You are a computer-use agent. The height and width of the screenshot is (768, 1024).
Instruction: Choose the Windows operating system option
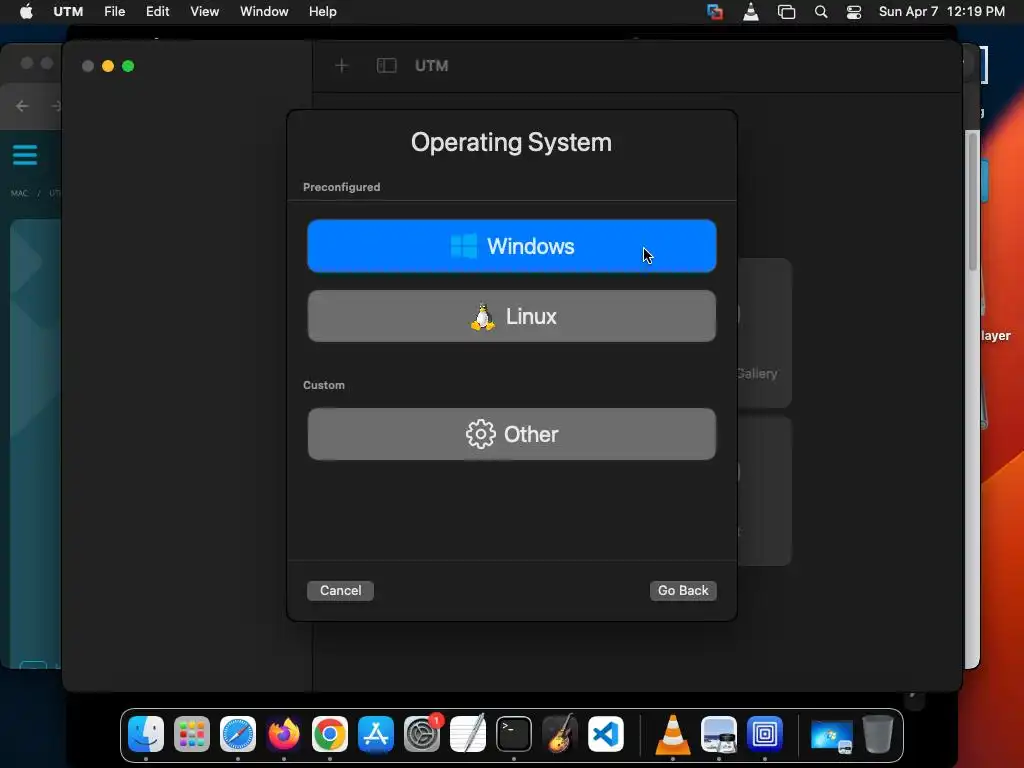(511, 246)
